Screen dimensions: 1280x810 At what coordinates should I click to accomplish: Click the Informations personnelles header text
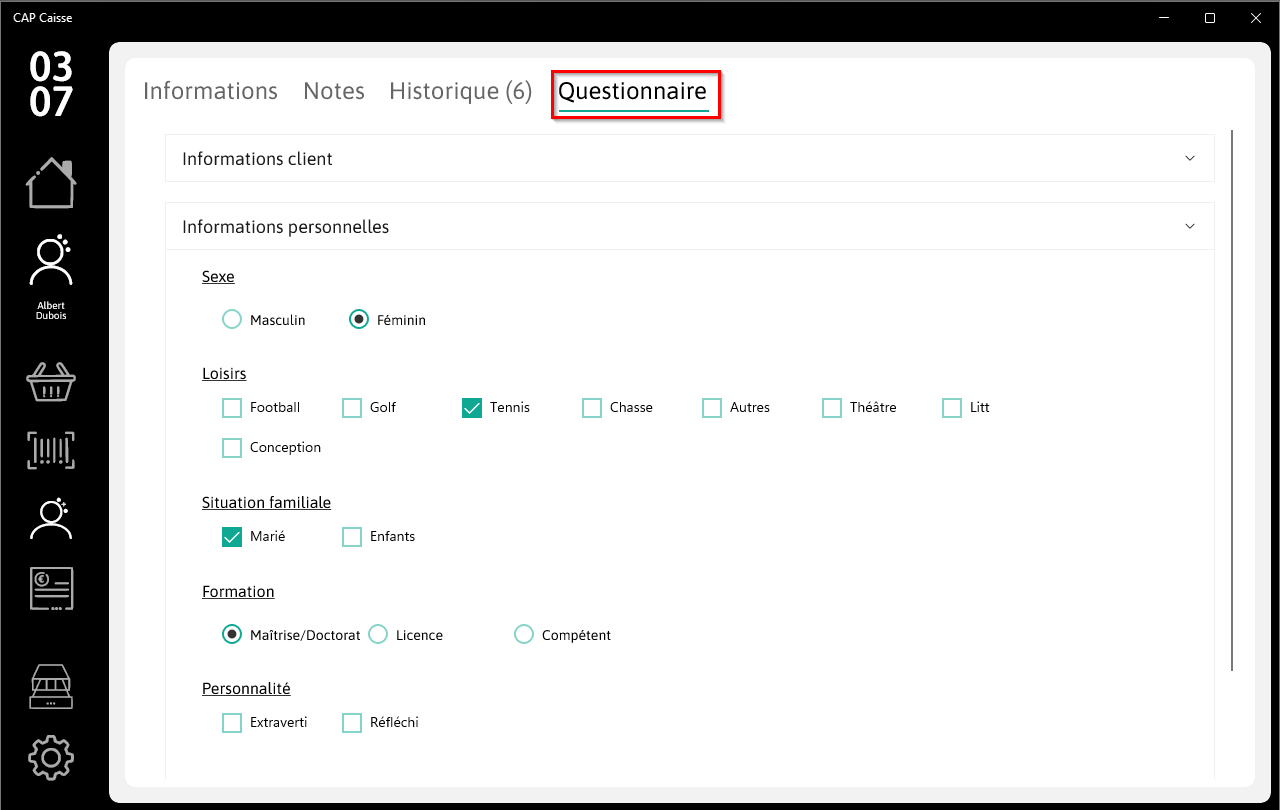285,227
